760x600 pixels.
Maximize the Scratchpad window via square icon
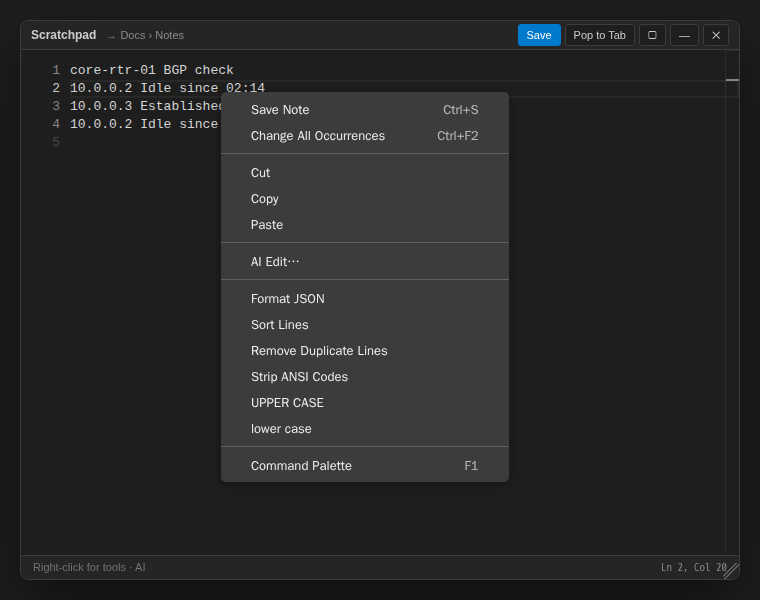coord(652,35)
